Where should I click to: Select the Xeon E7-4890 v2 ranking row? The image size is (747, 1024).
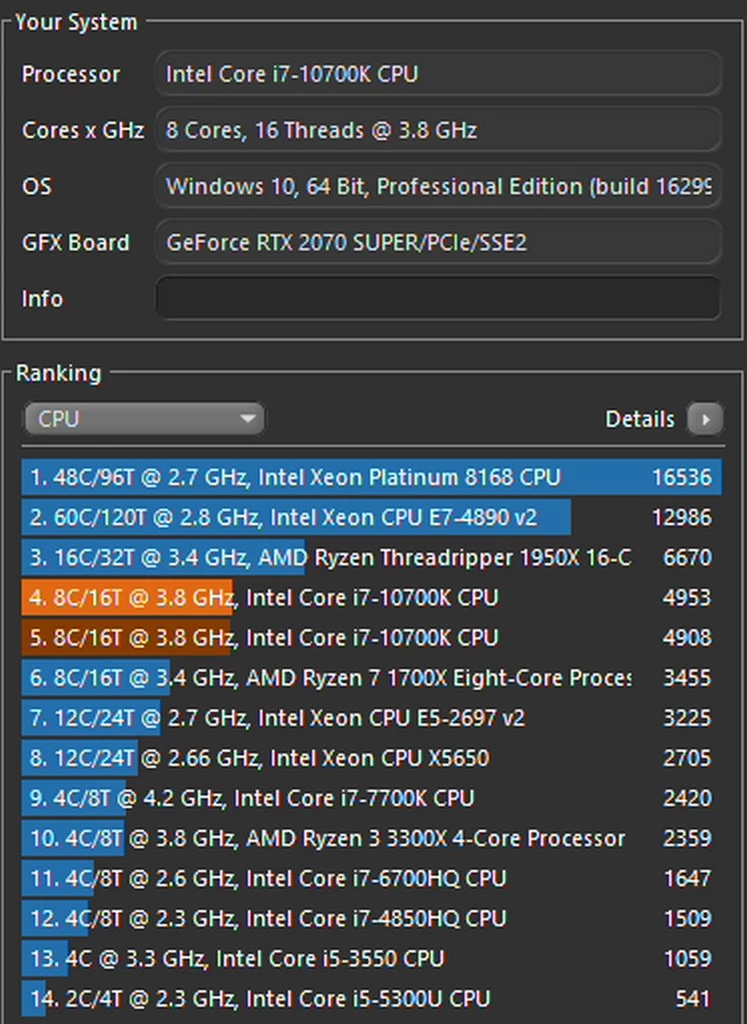click(372, 517)
